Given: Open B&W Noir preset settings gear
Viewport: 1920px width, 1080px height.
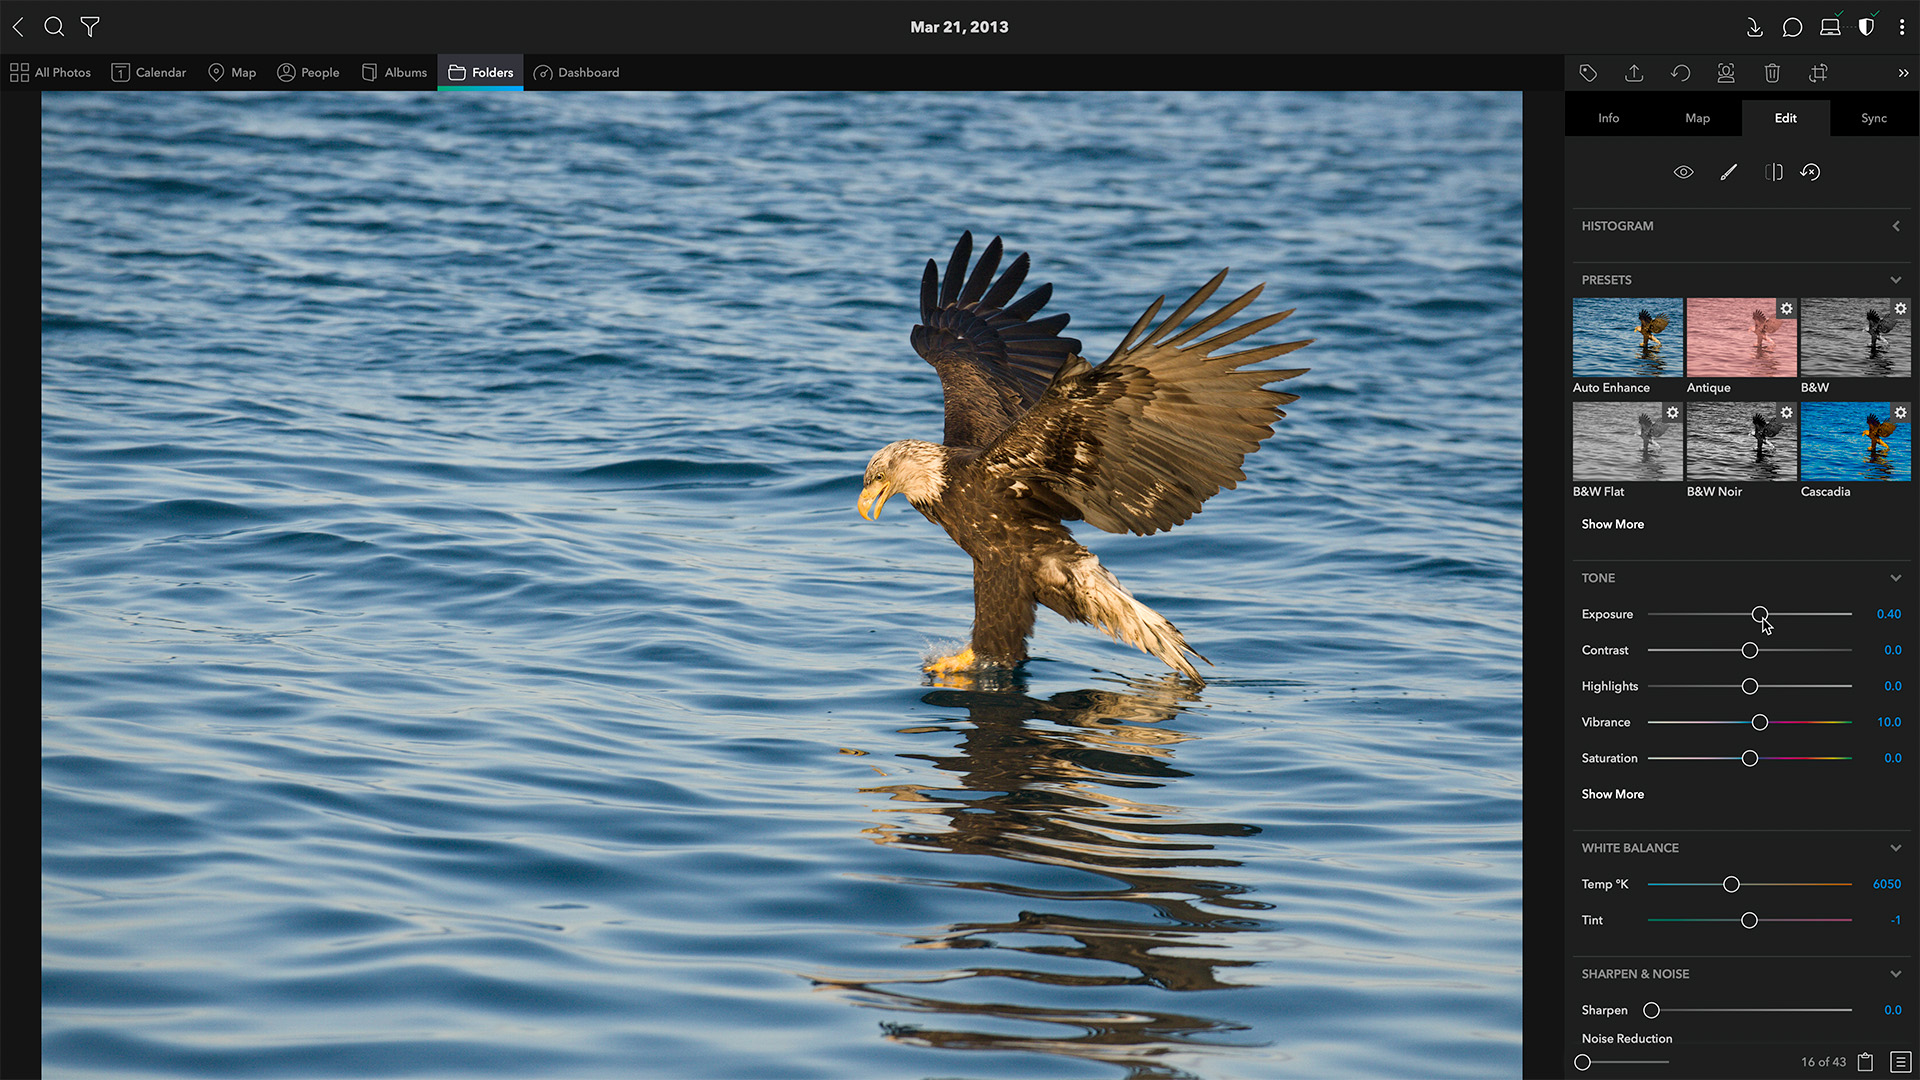Looking at the screenshot, I should coord(1787,413).
